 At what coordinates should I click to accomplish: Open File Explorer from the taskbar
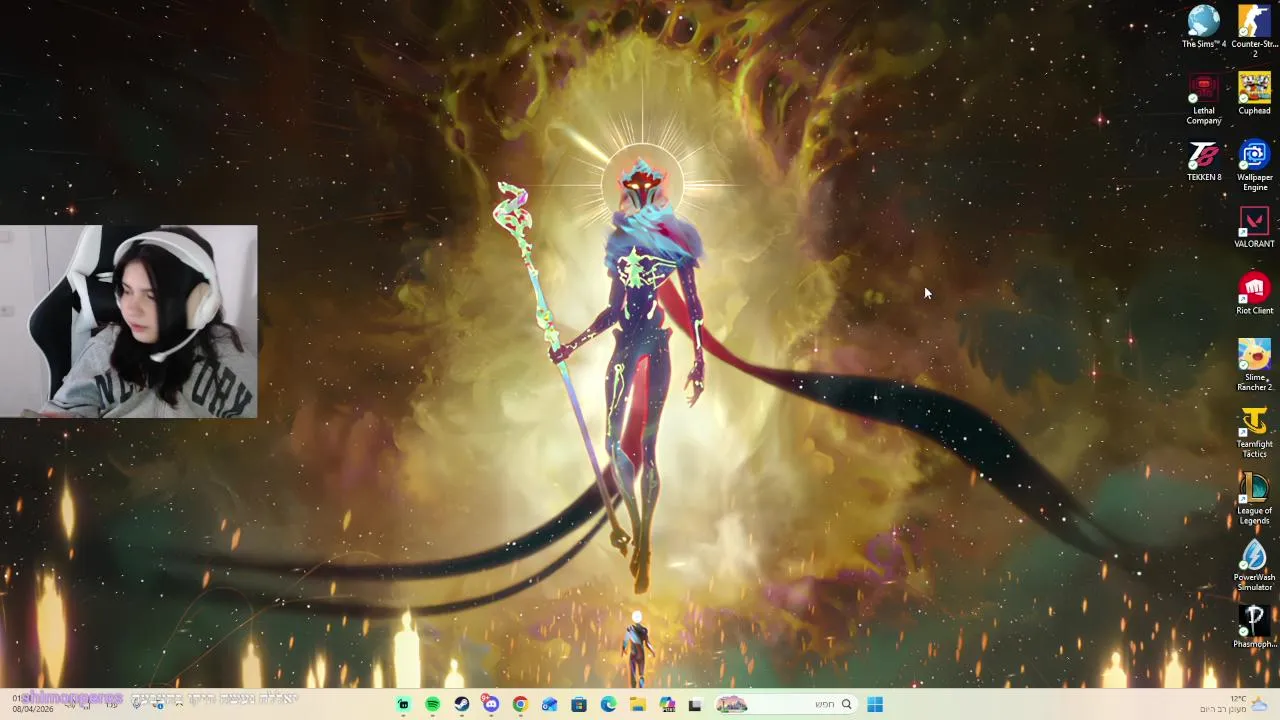637,705
